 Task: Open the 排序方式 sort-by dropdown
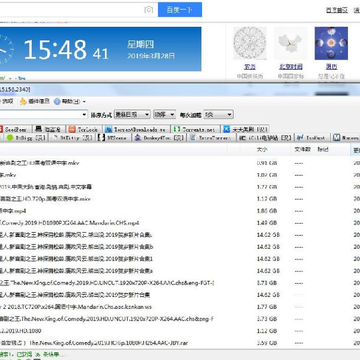click(x=132, y=115)
